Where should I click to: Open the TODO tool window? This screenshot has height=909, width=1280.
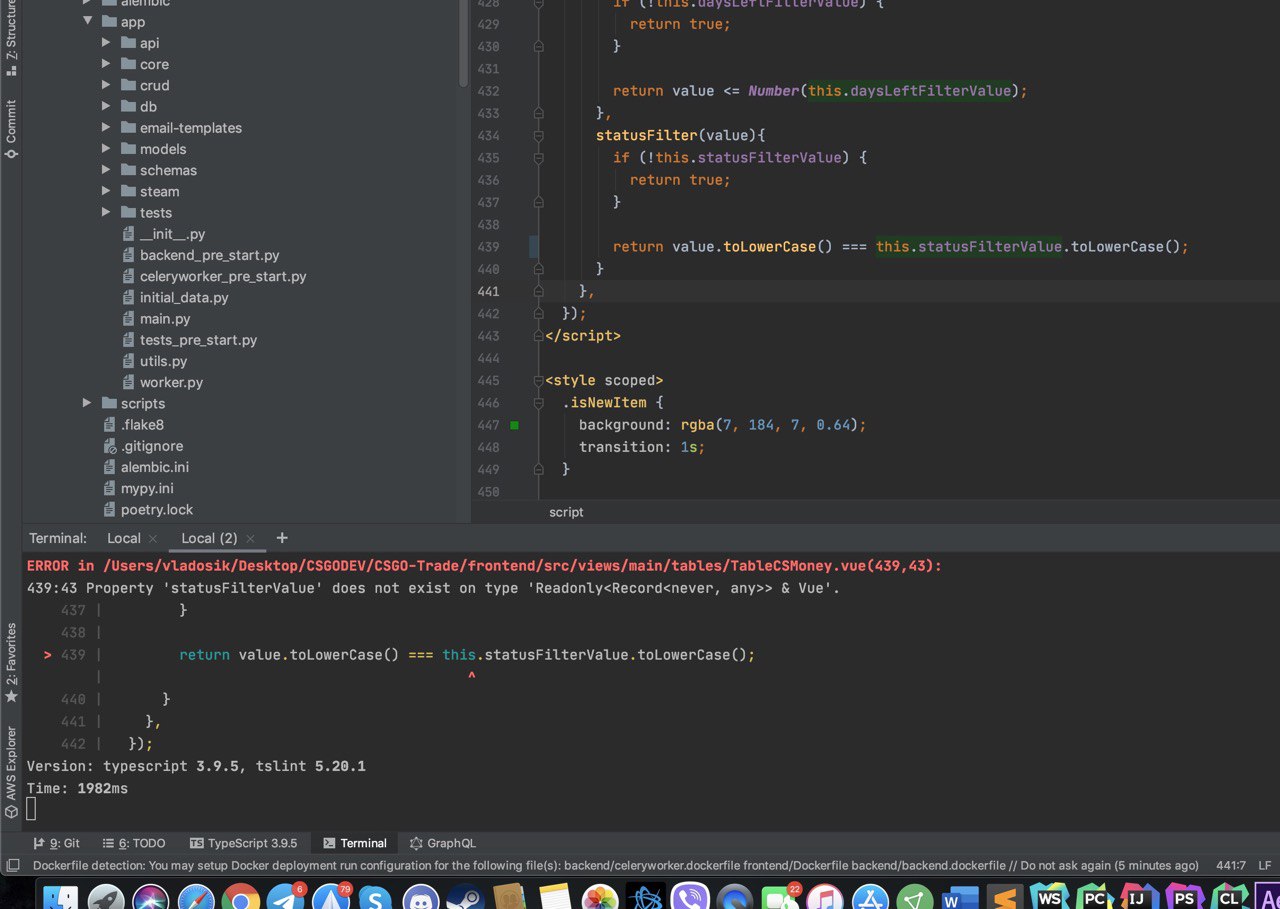[x=134, y=843]
